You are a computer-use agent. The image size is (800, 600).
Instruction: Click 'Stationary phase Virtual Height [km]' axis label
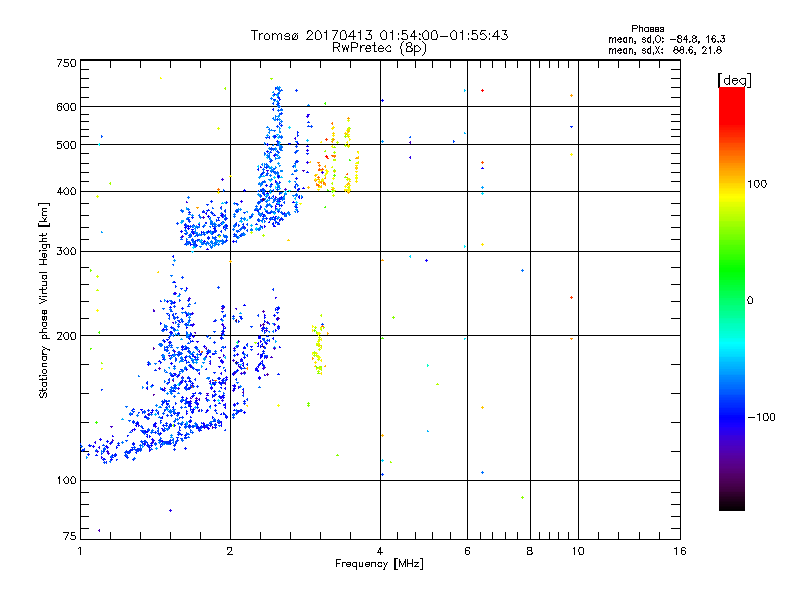(x=43, y=301)
